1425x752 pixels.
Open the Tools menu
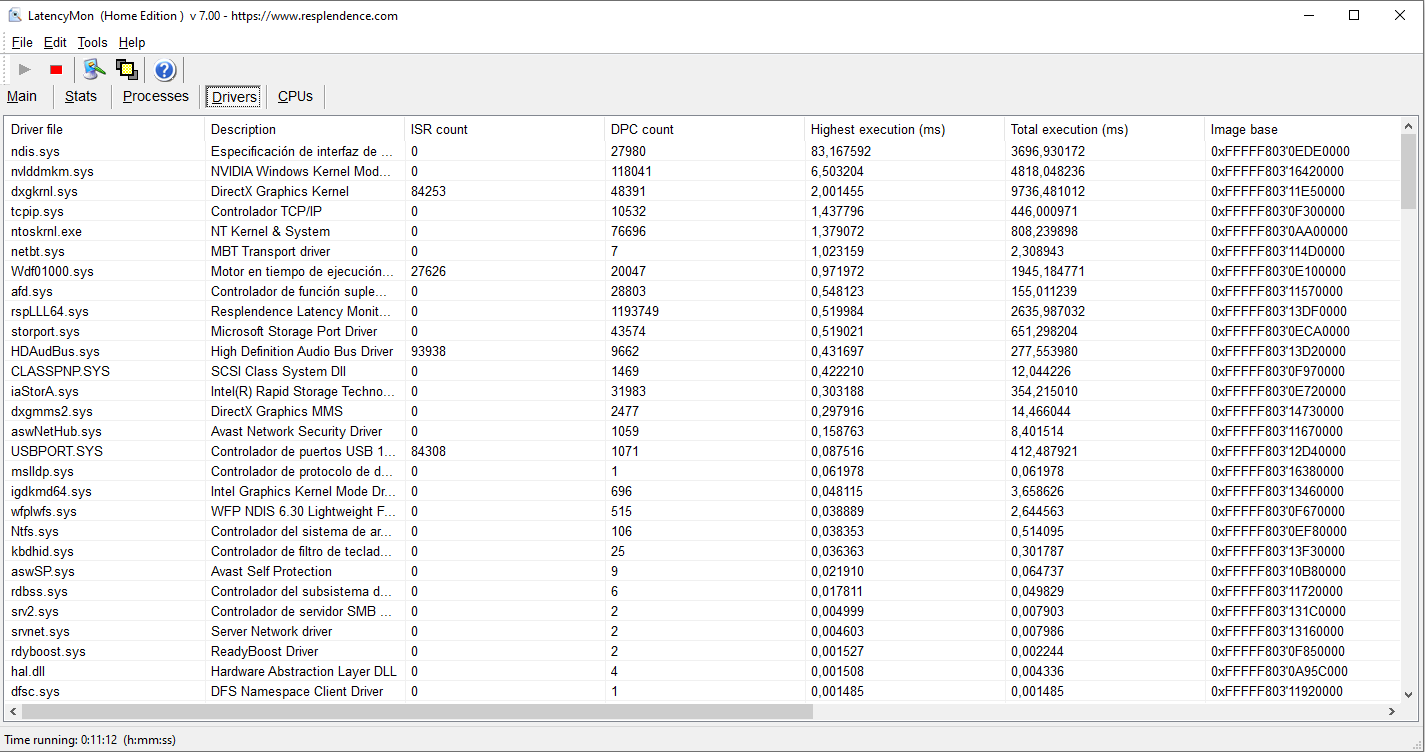click(x=92, y=42)
